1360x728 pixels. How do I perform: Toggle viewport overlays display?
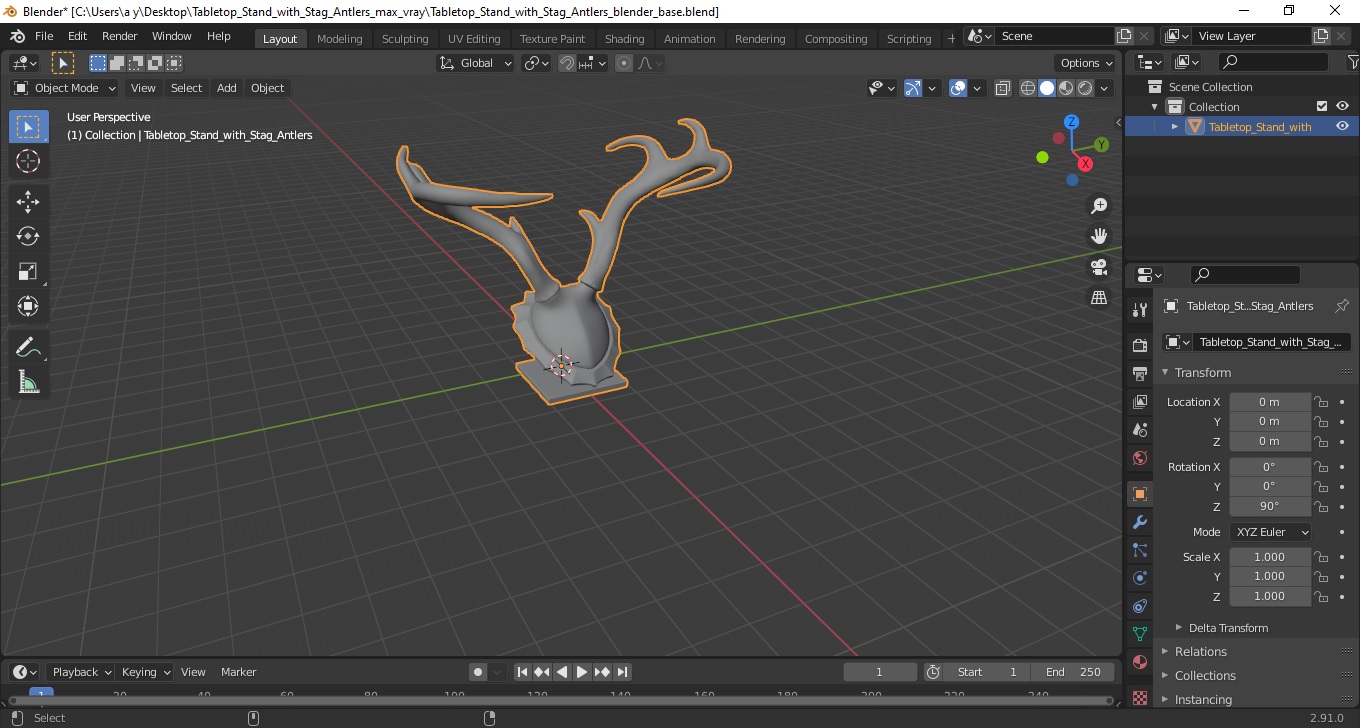coord(958,88)
